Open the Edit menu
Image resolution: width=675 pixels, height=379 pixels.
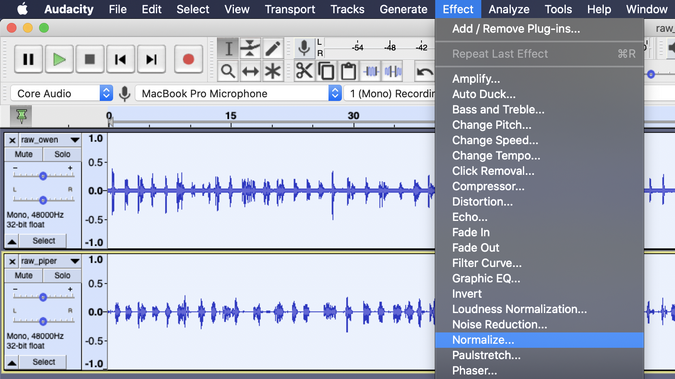[x=152, y=9]
